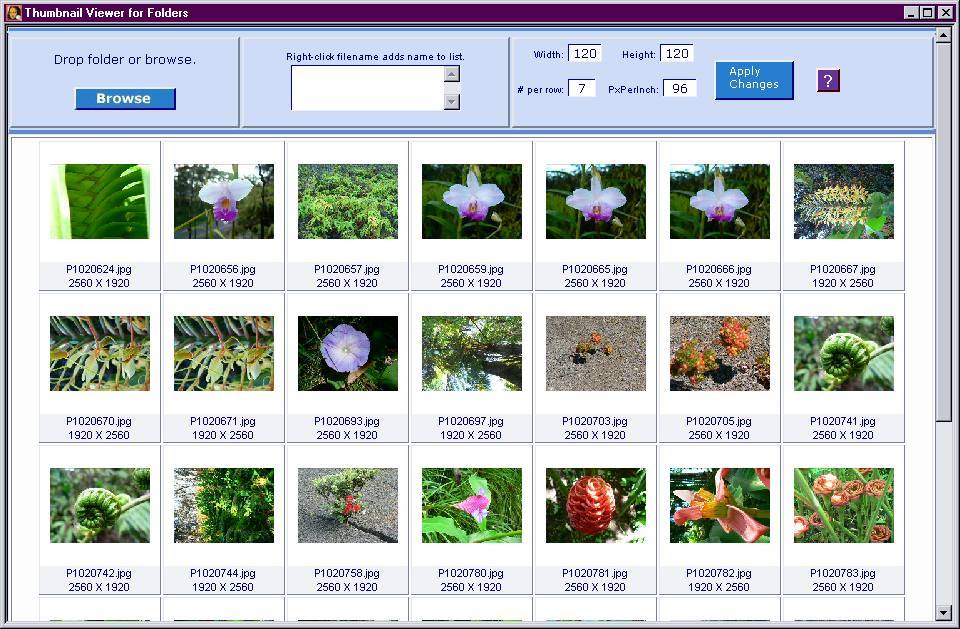The image size is (960, 629).
Task: Select the number per row field
Action: pos(582,89)
